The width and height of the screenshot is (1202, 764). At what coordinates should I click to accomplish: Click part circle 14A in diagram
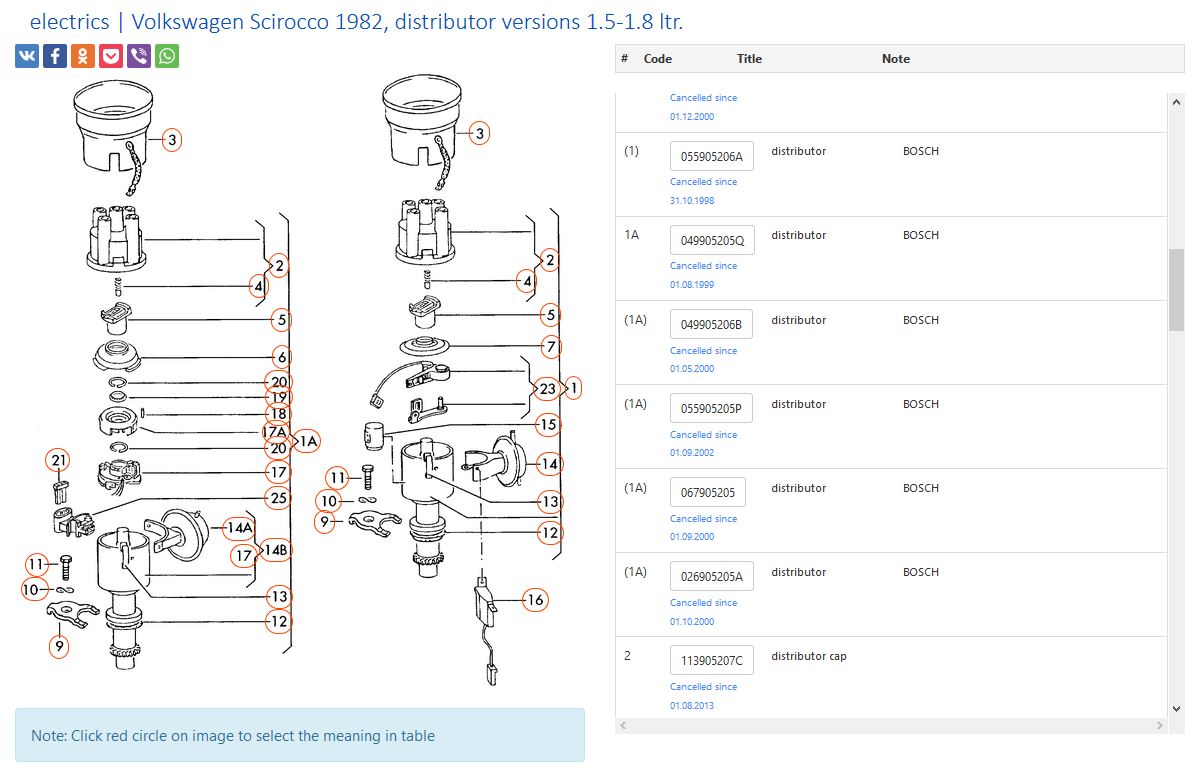pos(239,527)
